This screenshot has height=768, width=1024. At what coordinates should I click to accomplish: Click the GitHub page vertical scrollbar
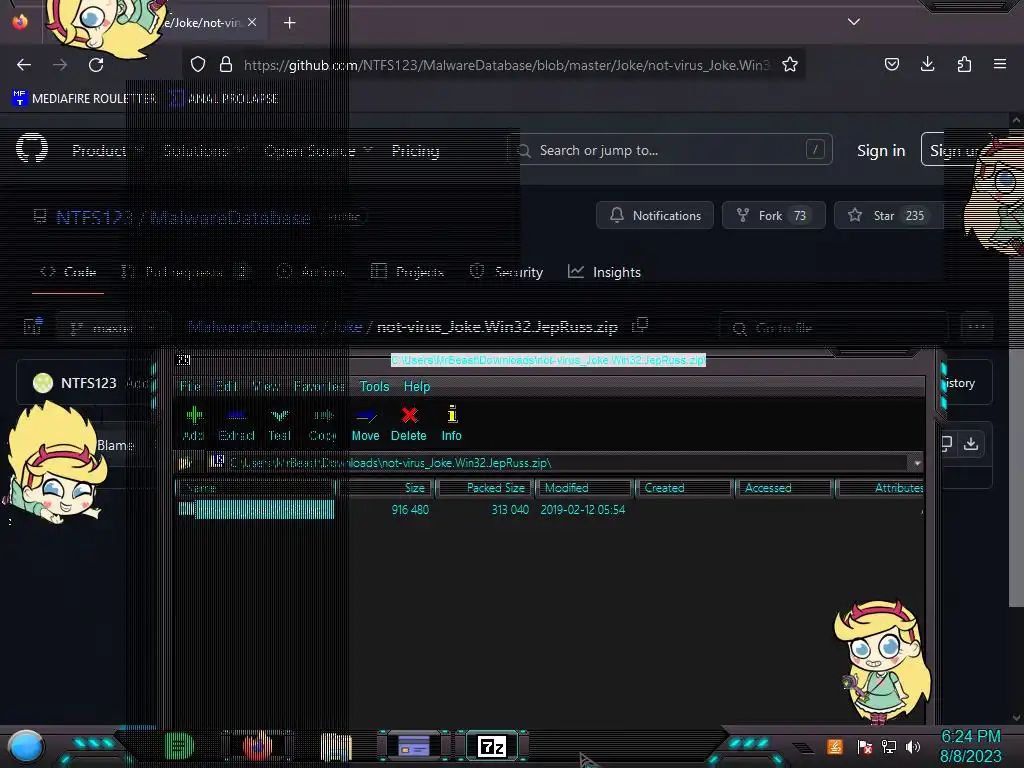1016,366
